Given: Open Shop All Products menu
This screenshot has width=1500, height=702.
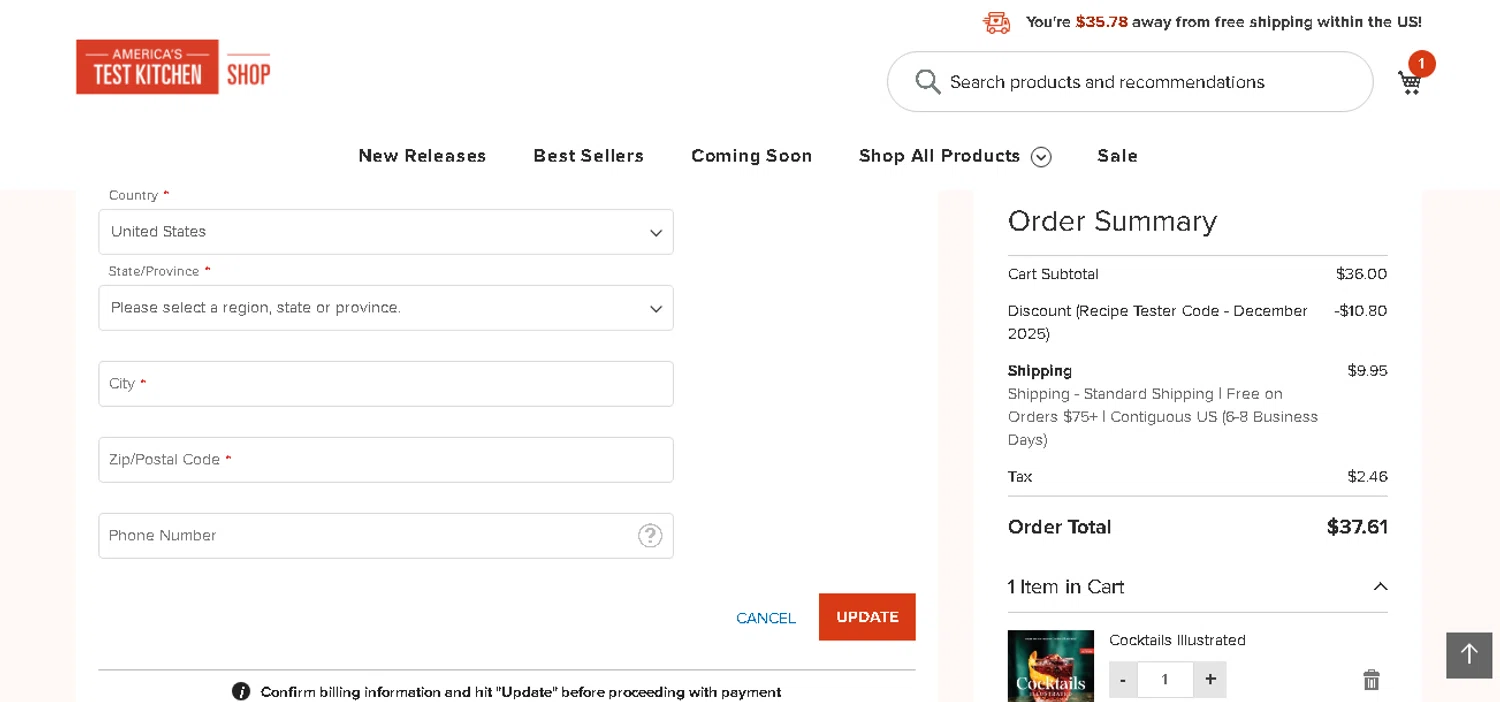Looking at the screenshot, I should [x=939, y=156].
